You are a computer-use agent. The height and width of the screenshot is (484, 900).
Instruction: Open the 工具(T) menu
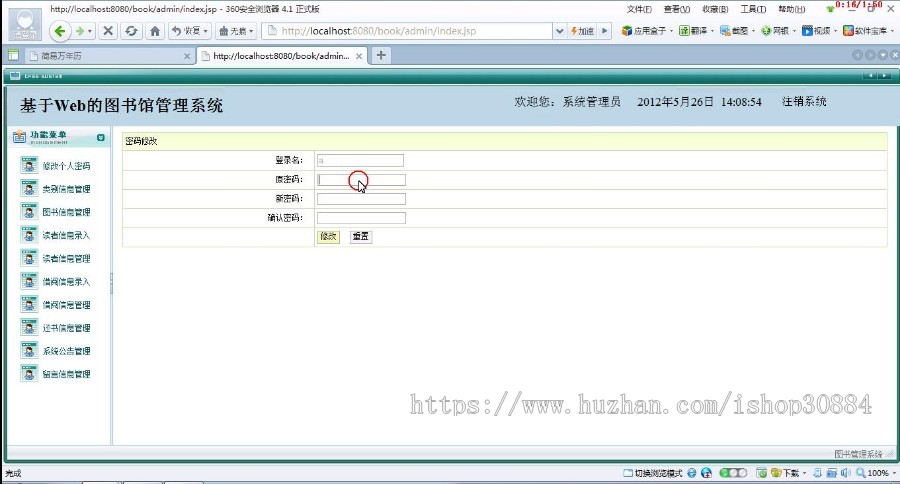pos(753,9)
